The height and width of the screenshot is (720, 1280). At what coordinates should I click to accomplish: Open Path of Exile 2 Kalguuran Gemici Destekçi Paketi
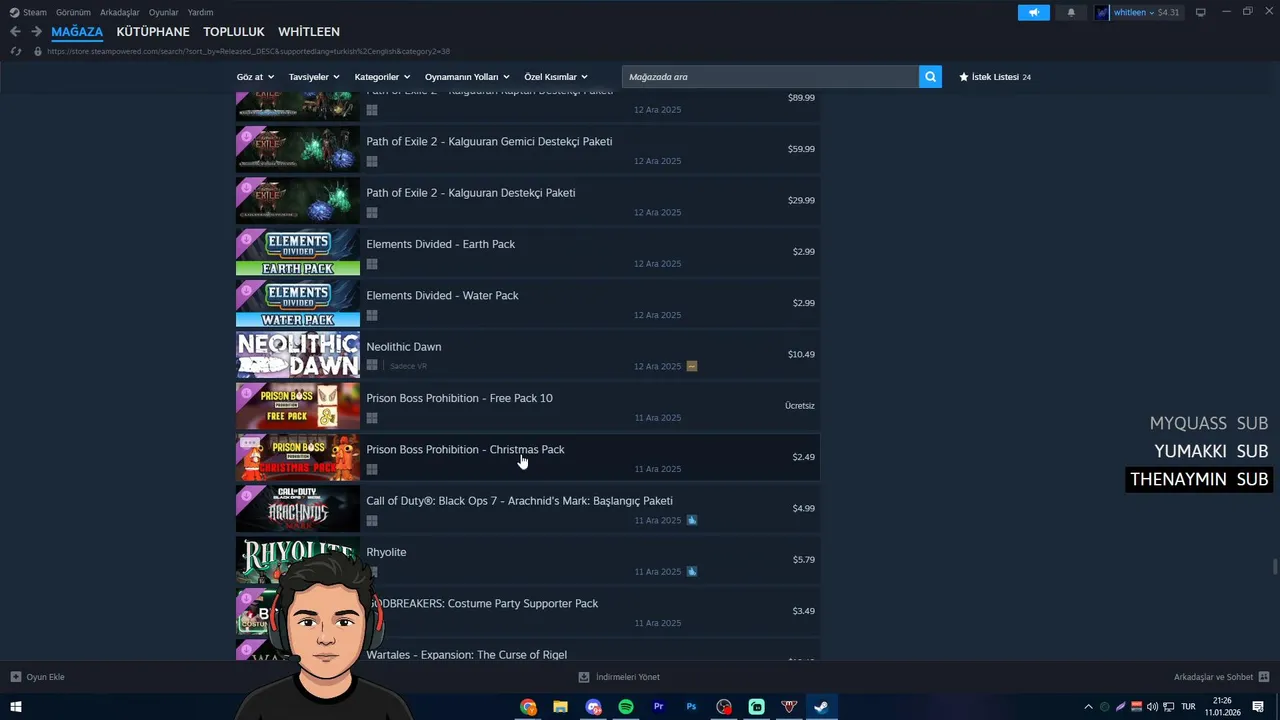pyautogui.click(x=528, y=149)
